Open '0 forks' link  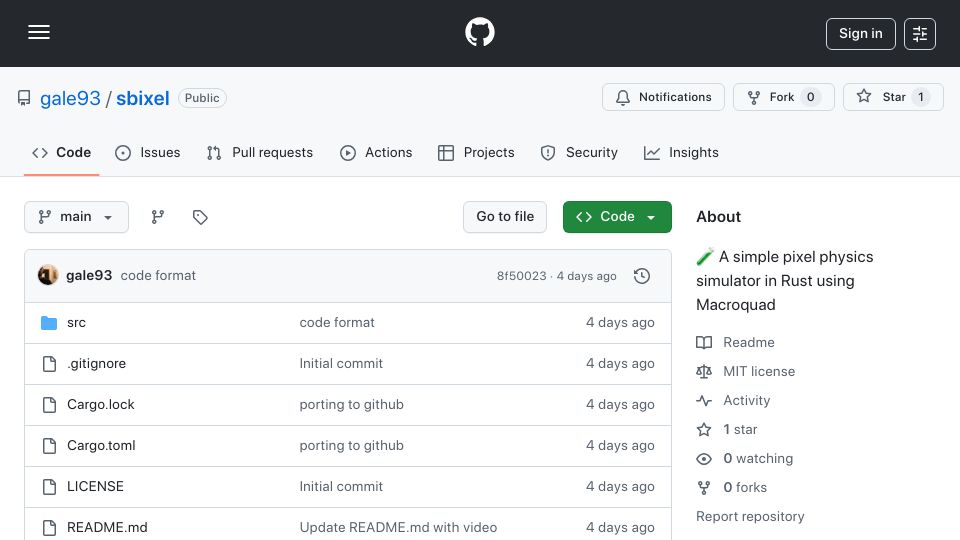click(x=732, y=488)
